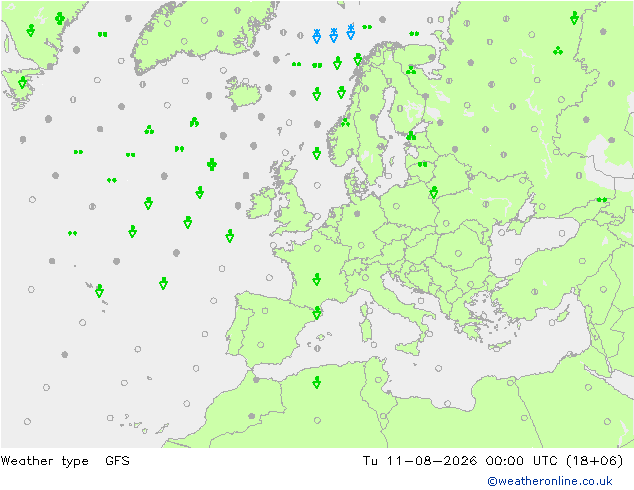This screenshot has width=634, height=490.
Task: Select the open circle symbol over Poland
Action: coord(396,206)
